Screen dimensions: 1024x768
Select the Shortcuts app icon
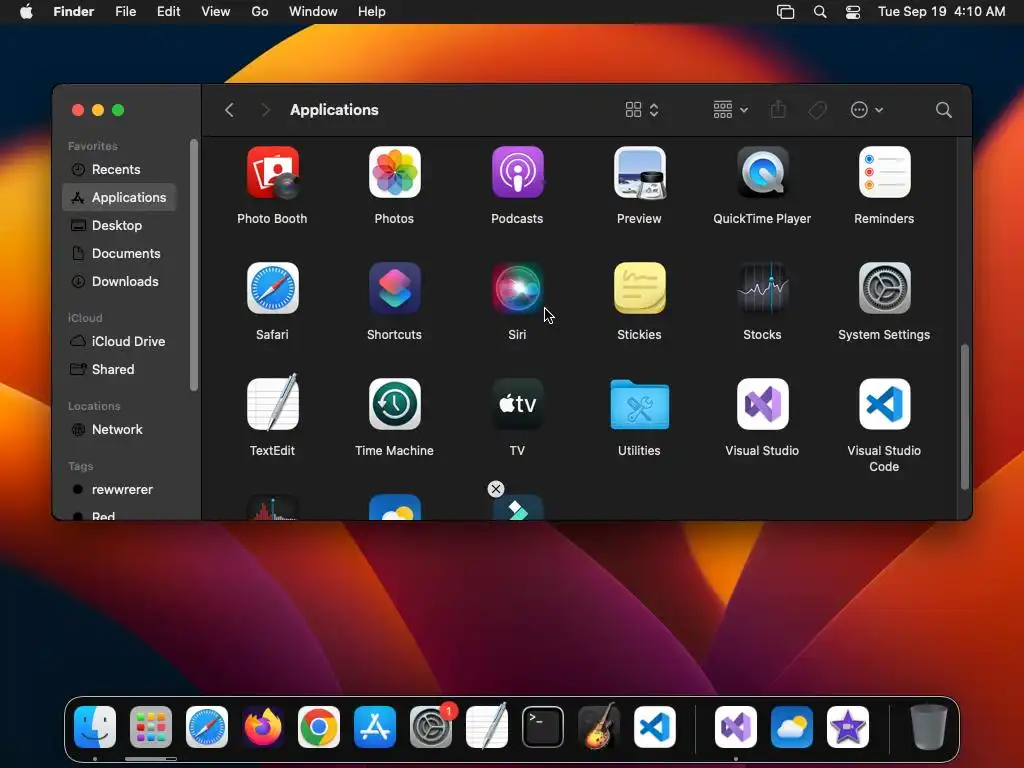pyautogui.click(x=394, y=288)
